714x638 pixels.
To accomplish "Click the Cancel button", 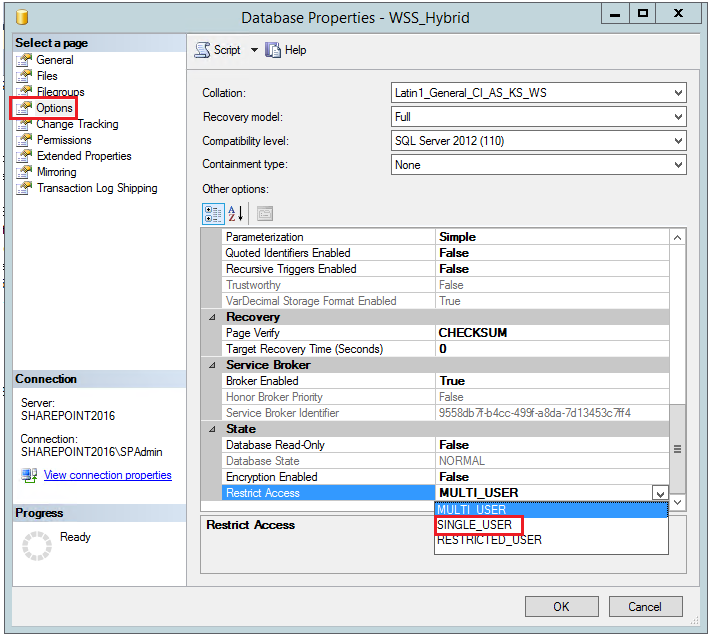I will (x=645, y=607).
